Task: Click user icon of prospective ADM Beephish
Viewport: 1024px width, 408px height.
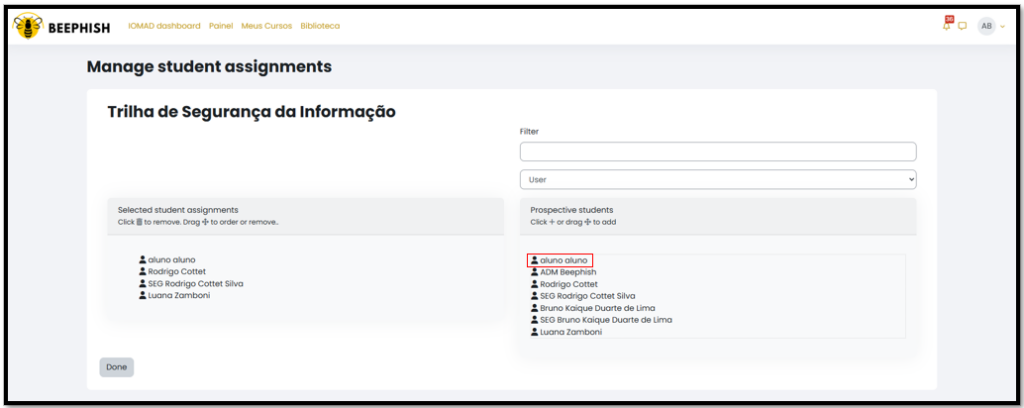Action: [x=534, y=272]
